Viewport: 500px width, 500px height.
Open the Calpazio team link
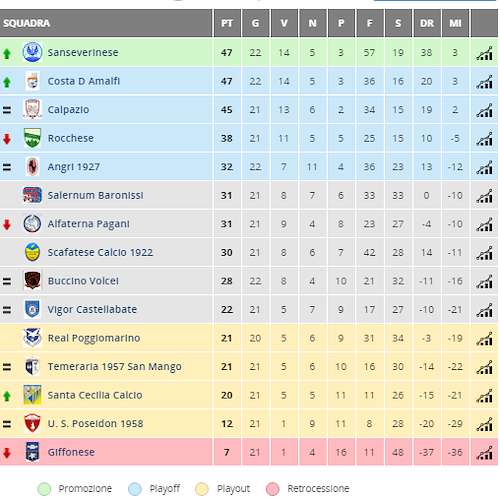68,110
